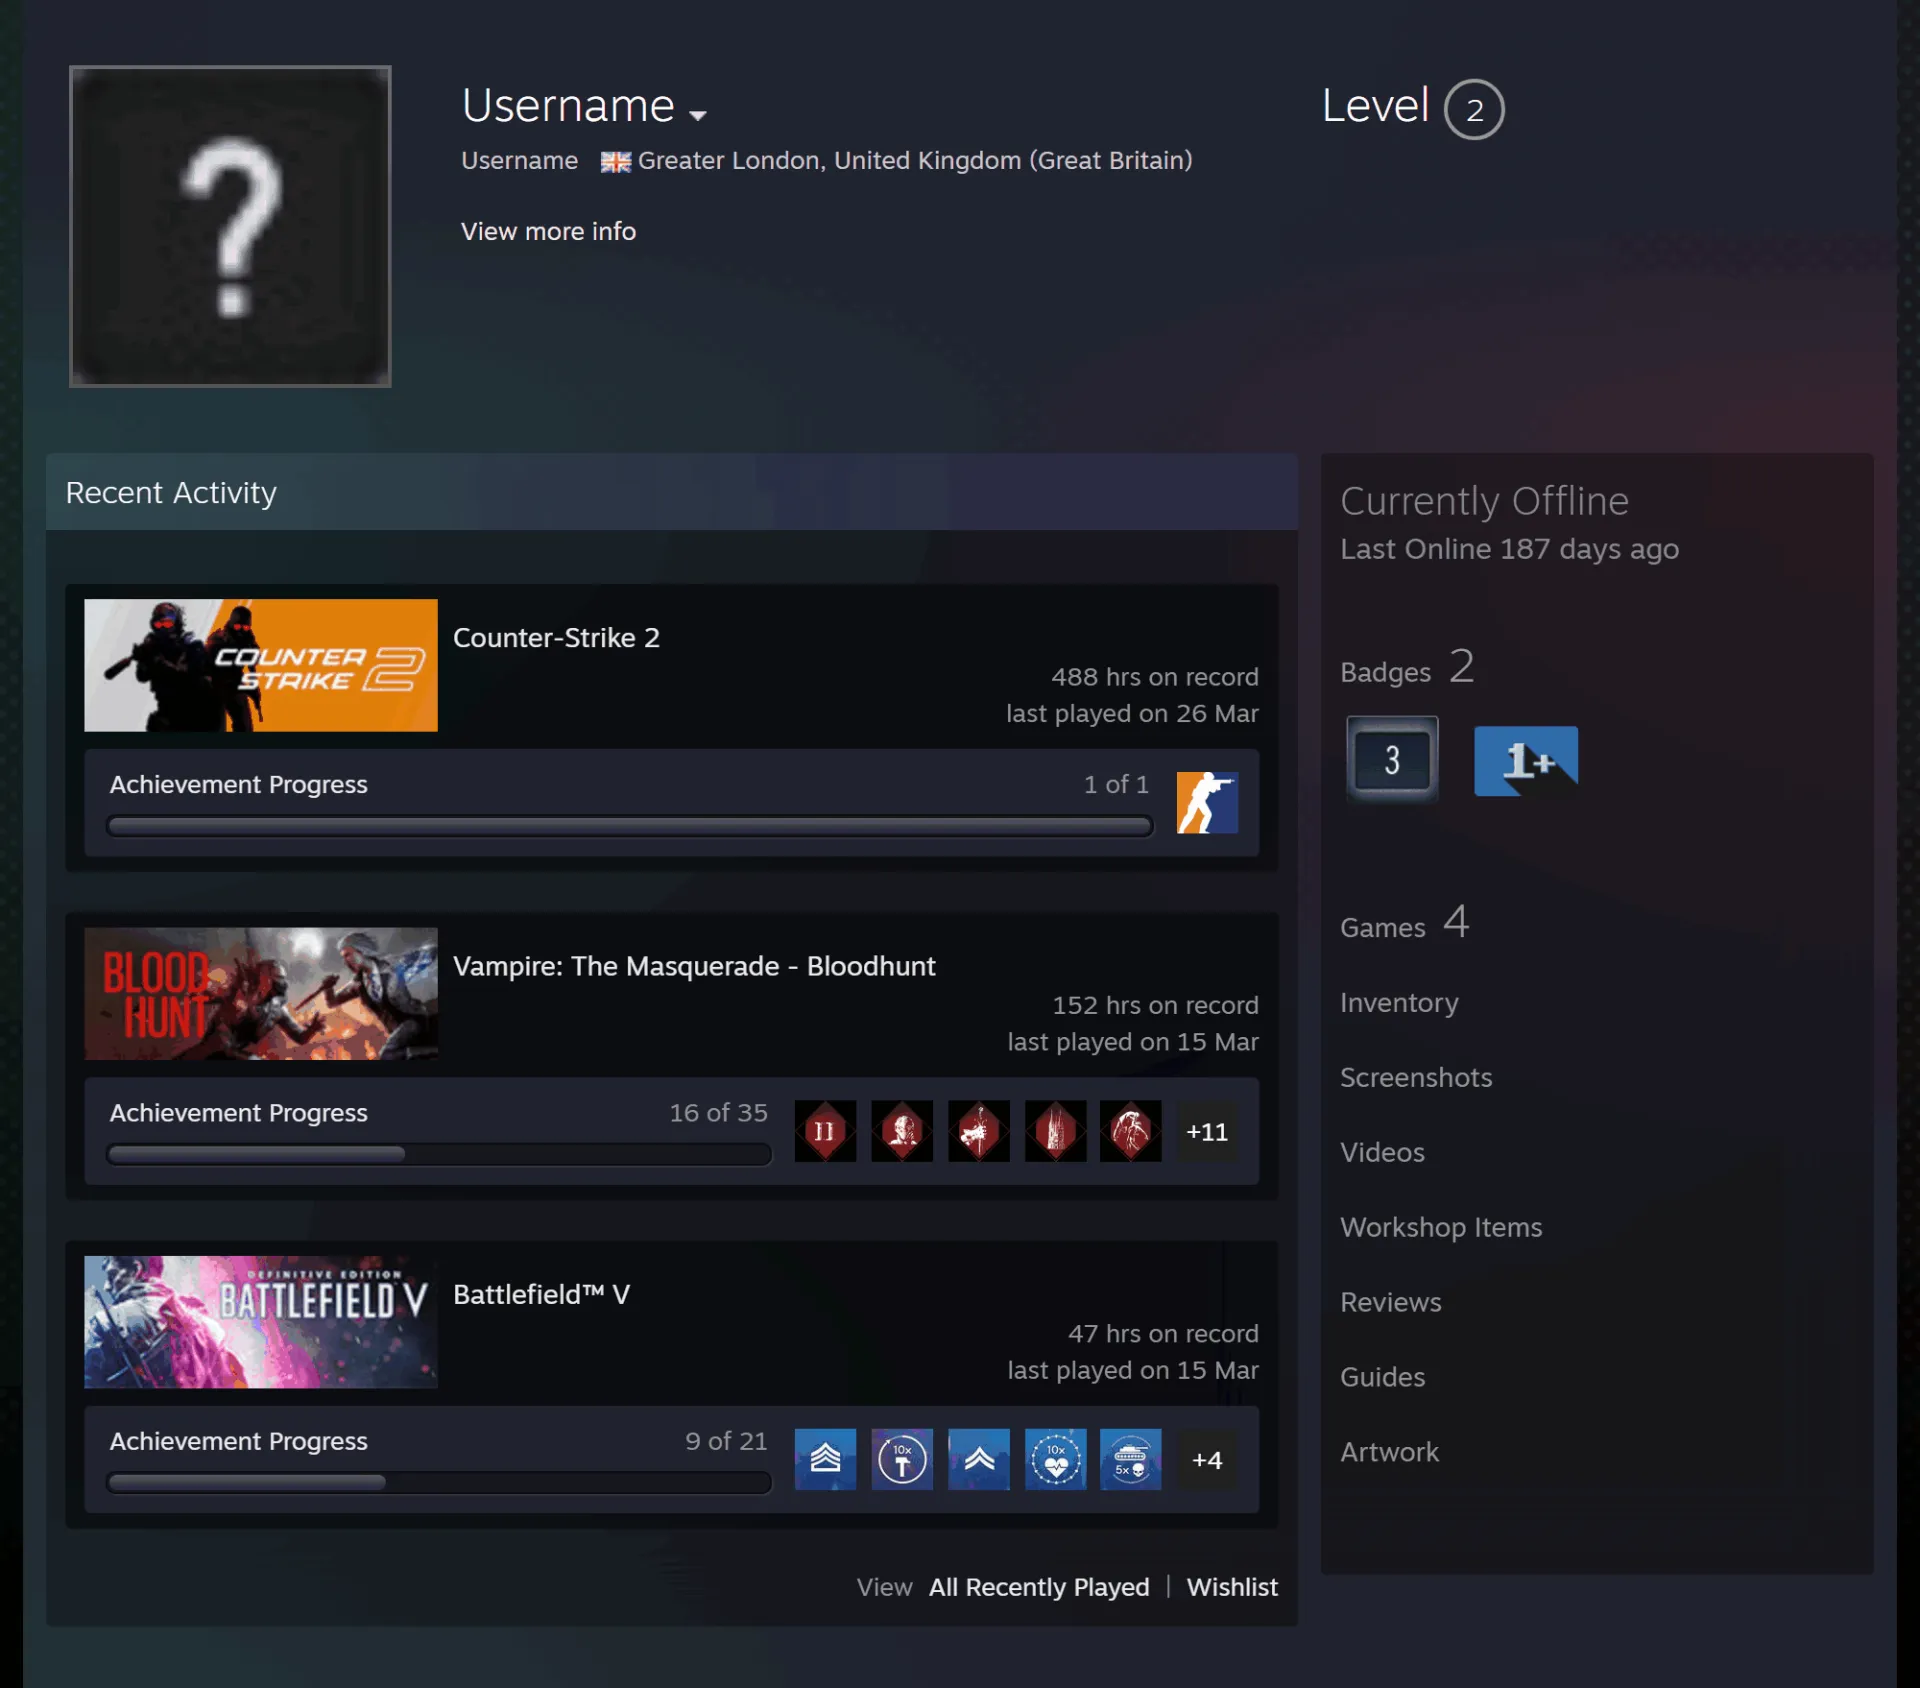Open Vampire: The Masquerade - Bloodhunt title

694,966
